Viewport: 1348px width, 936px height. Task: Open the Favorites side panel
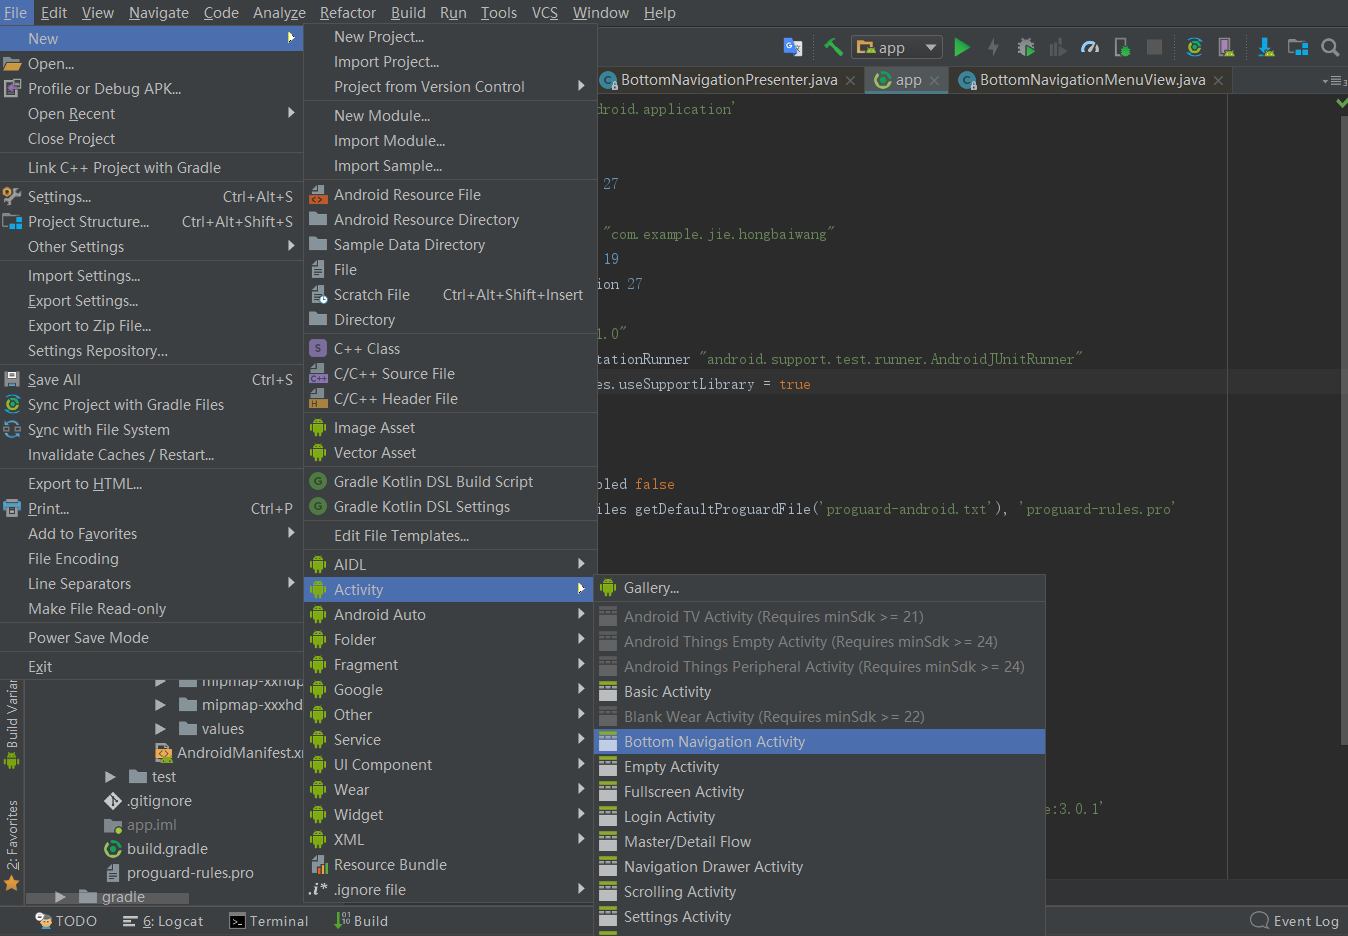pos(12,845)
